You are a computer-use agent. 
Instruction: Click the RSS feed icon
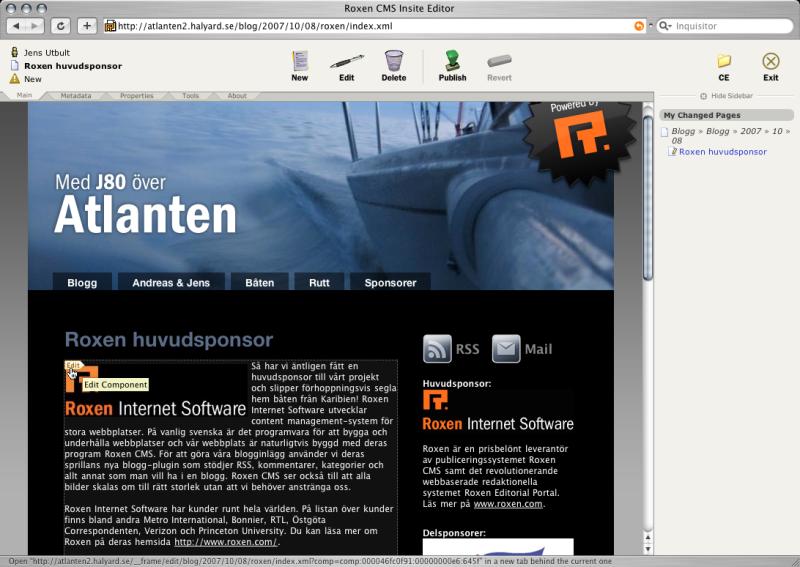[x=437, y=348]
